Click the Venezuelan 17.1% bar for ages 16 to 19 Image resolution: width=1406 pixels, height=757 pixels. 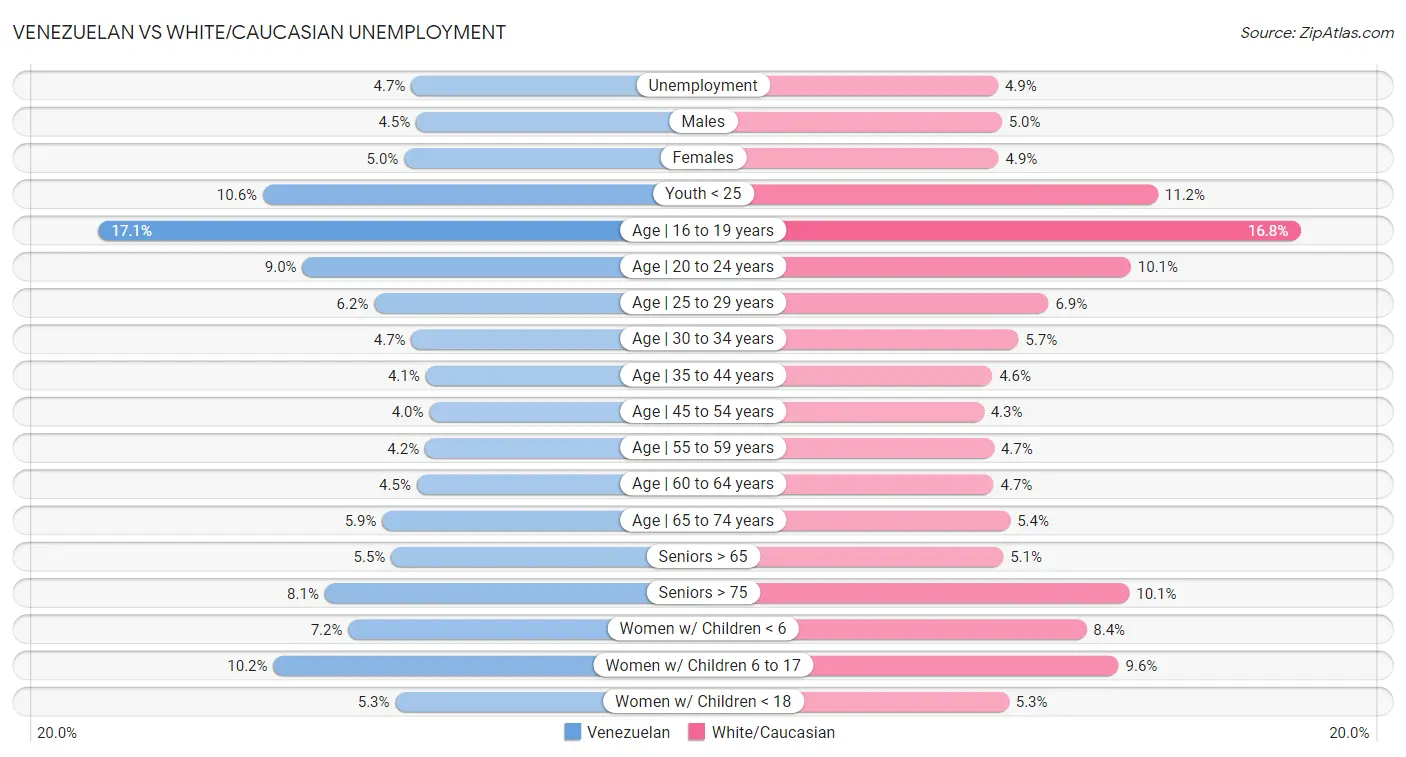[x=360, y=231]
